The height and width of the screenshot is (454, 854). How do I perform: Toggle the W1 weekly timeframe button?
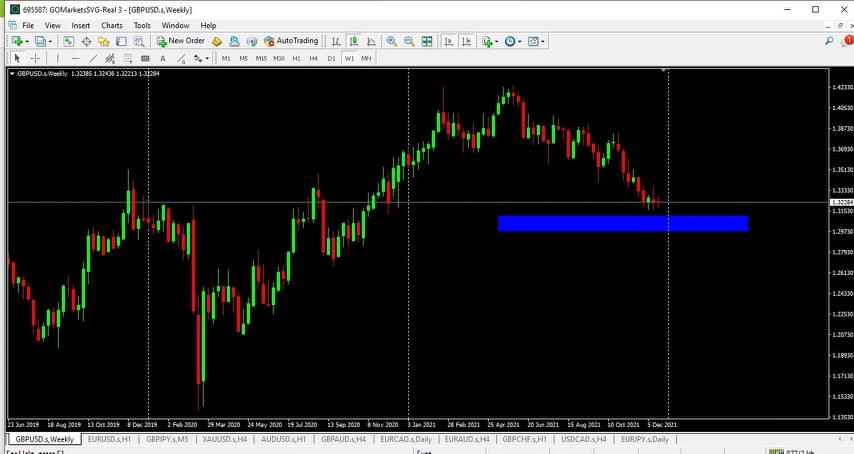point(349,58)
